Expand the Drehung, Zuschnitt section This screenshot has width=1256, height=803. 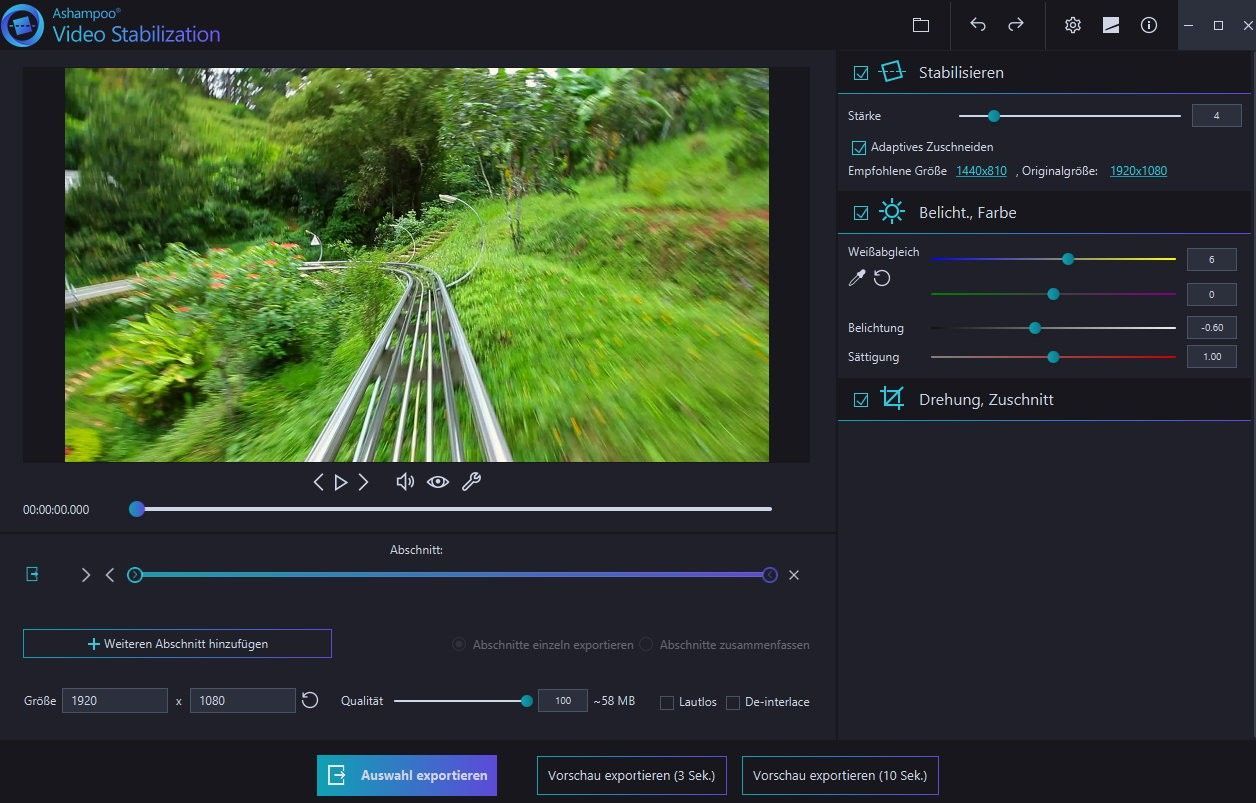(x=985, y=400)
